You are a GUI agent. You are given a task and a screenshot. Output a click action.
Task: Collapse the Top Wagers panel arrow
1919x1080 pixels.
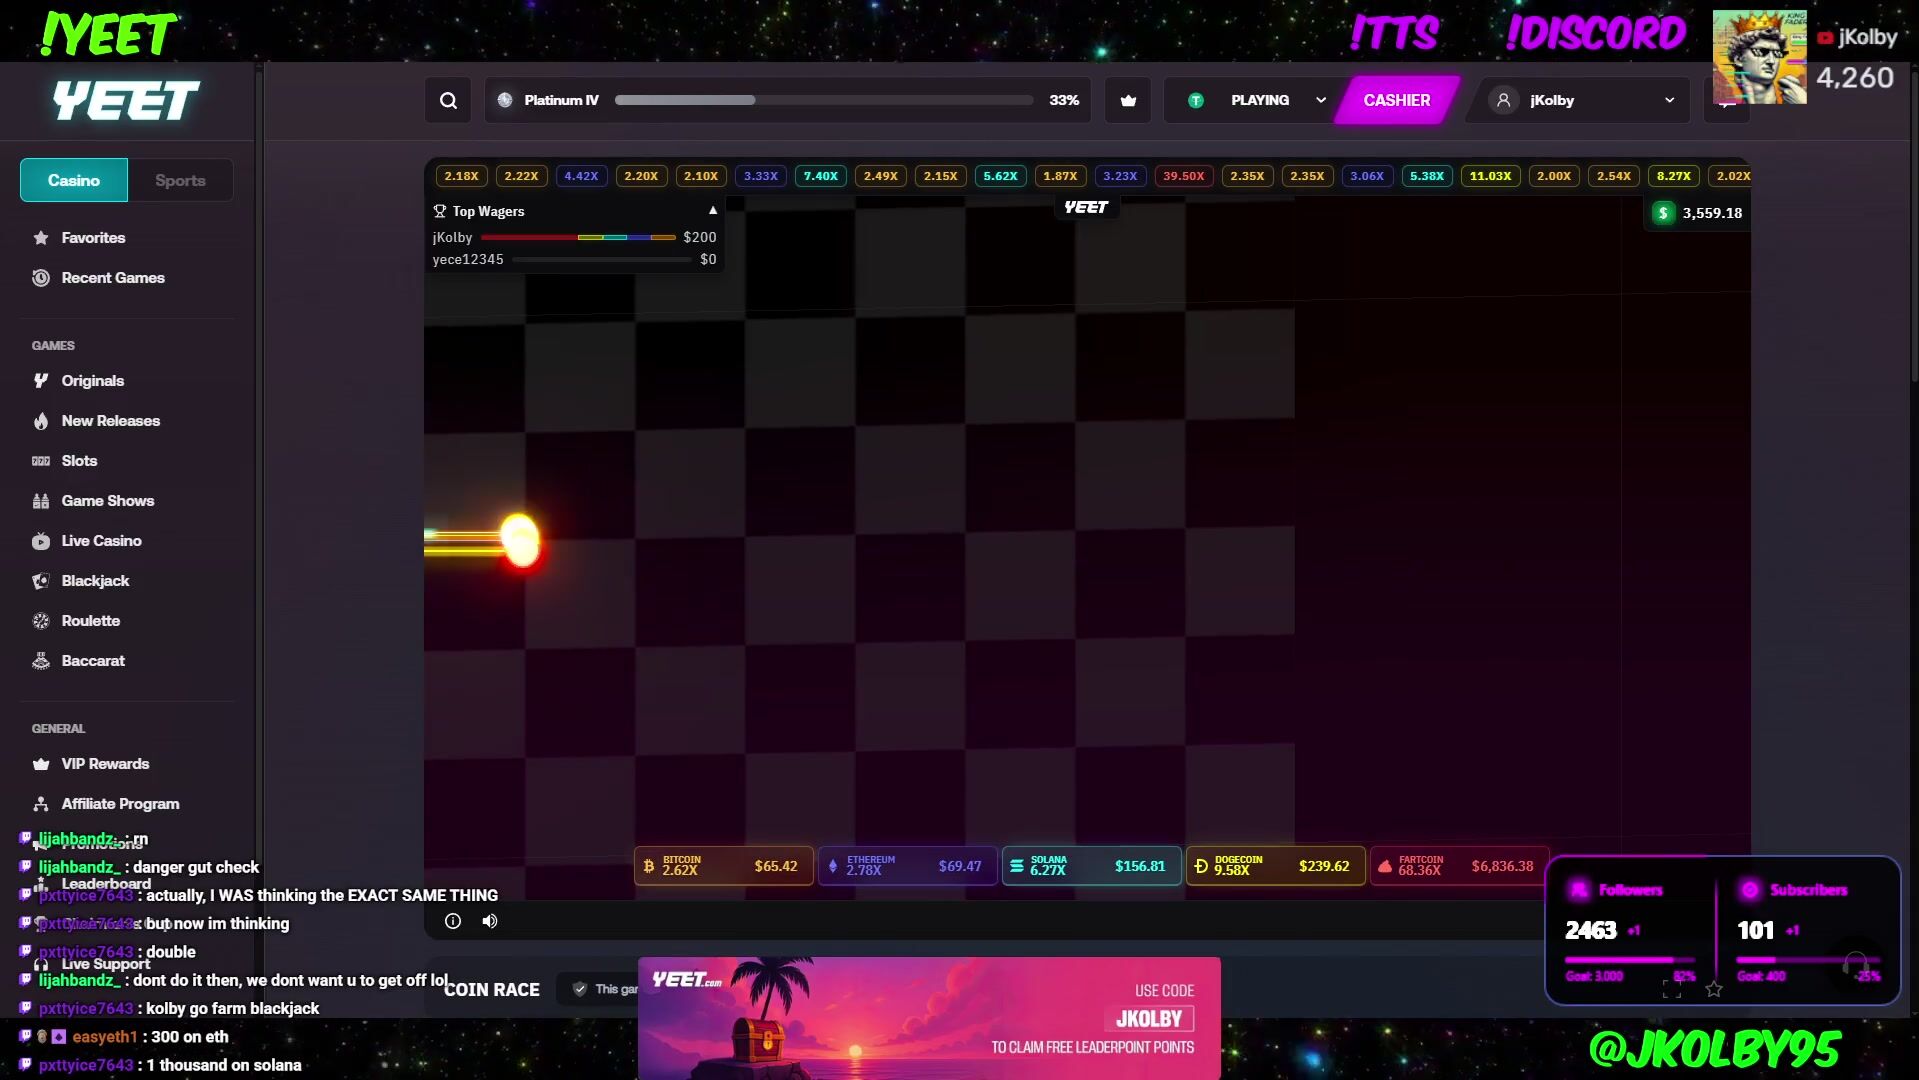pyautogui.click(x=713, y=211)
